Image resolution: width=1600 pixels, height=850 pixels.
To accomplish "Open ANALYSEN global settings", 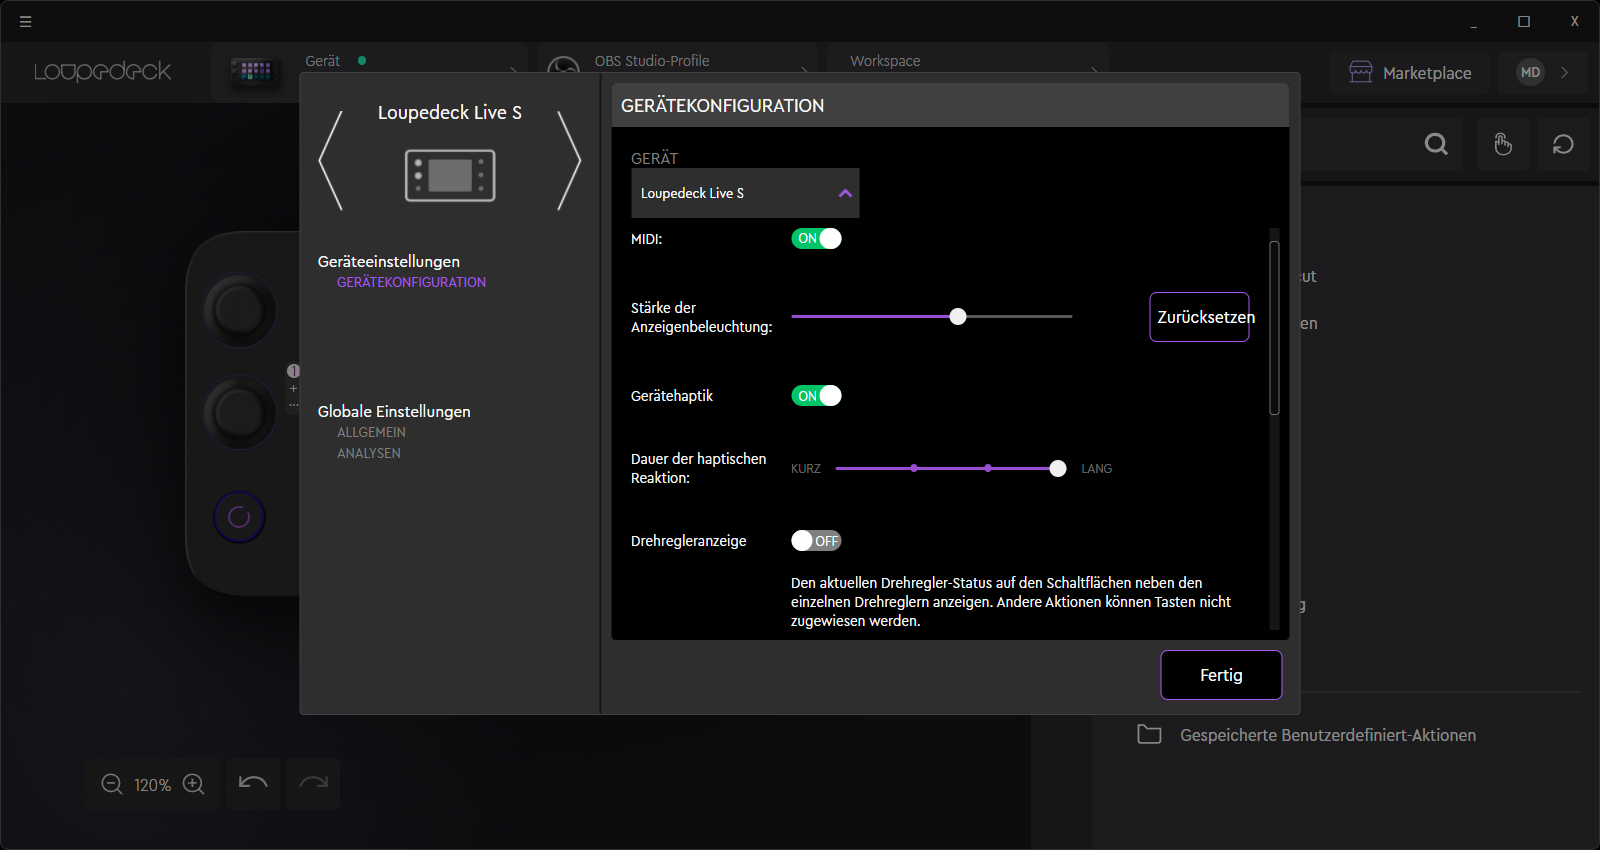I will [x=368, y=454].
